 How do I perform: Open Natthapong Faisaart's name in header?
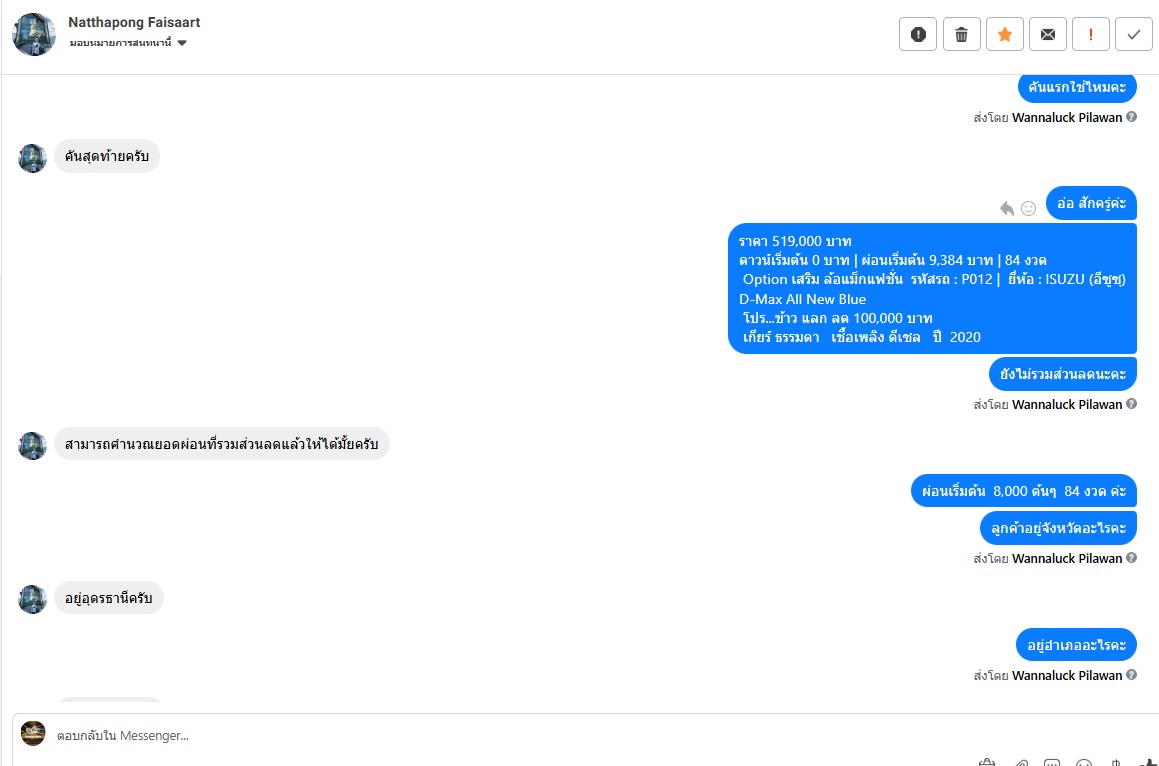click(134, 22)
